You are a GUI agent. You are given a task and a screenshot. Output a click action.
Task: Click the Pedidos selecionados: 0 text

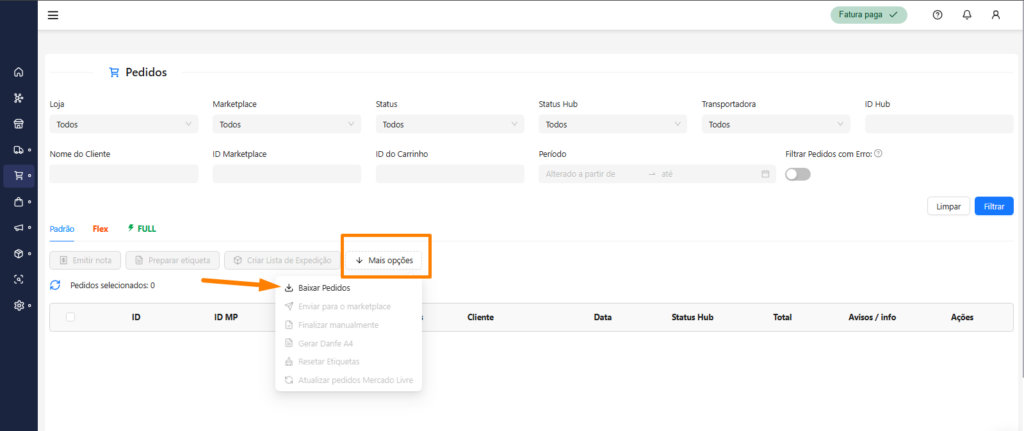(112, 285)
